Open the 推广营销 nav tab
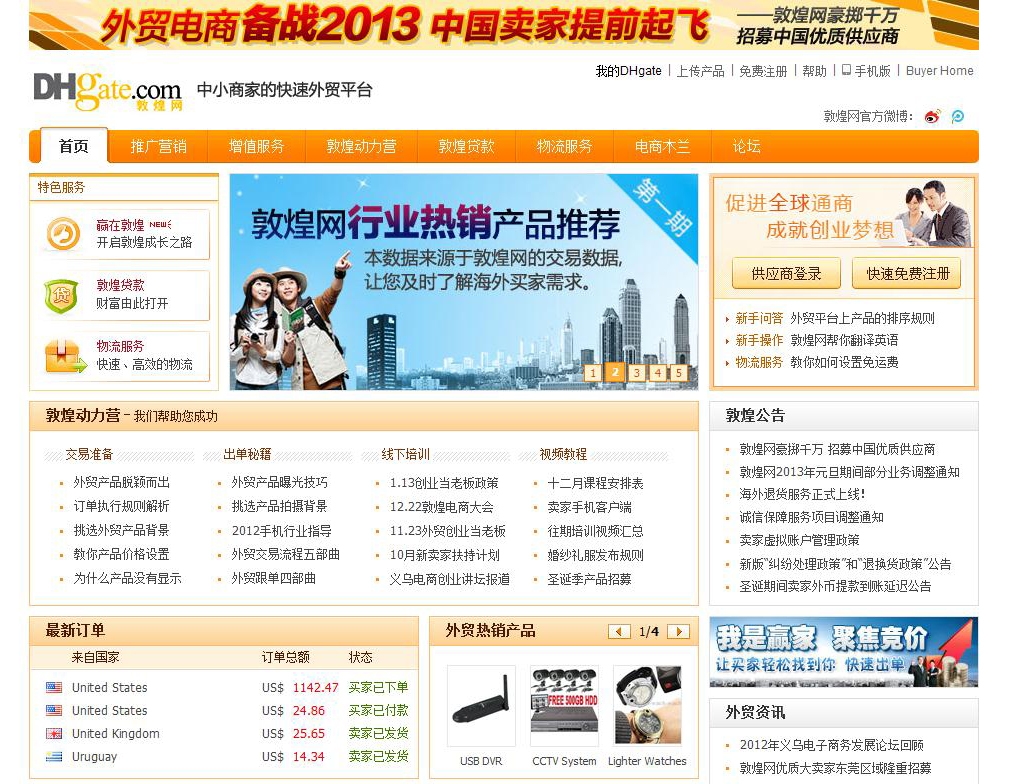 click(x=158, y=147)
